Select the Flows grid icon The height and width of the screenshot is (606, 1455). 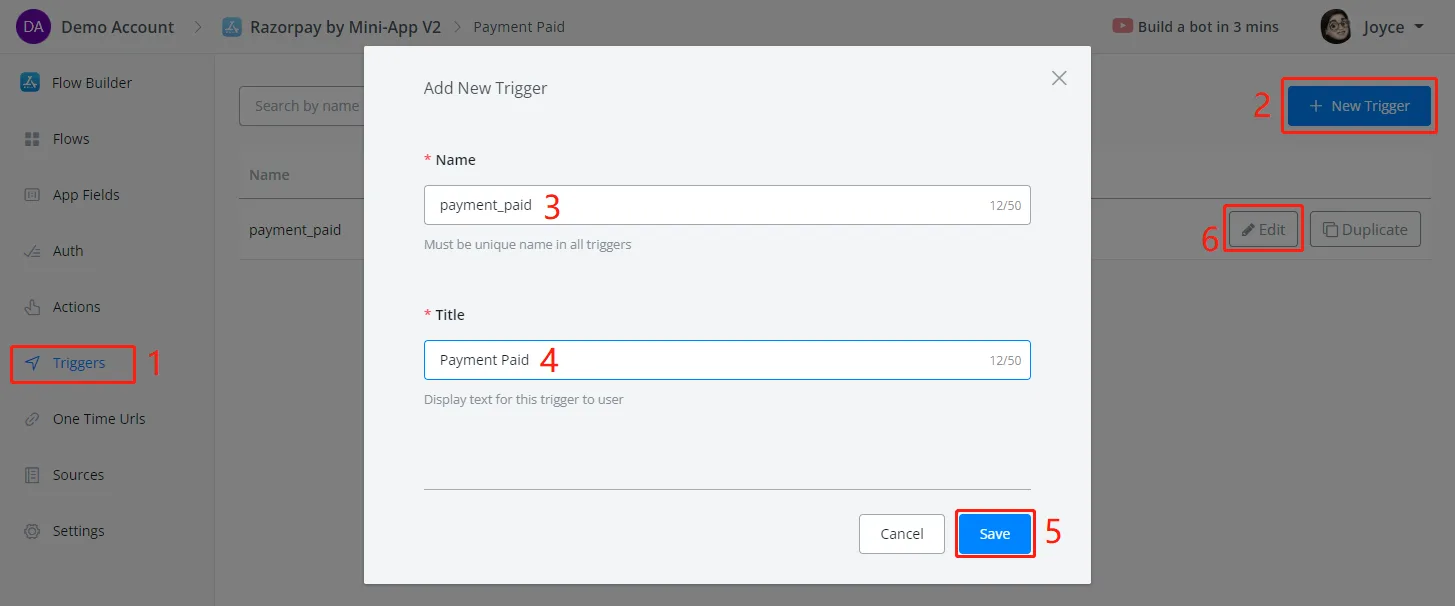pyautogui.click(x=31, y=139)
